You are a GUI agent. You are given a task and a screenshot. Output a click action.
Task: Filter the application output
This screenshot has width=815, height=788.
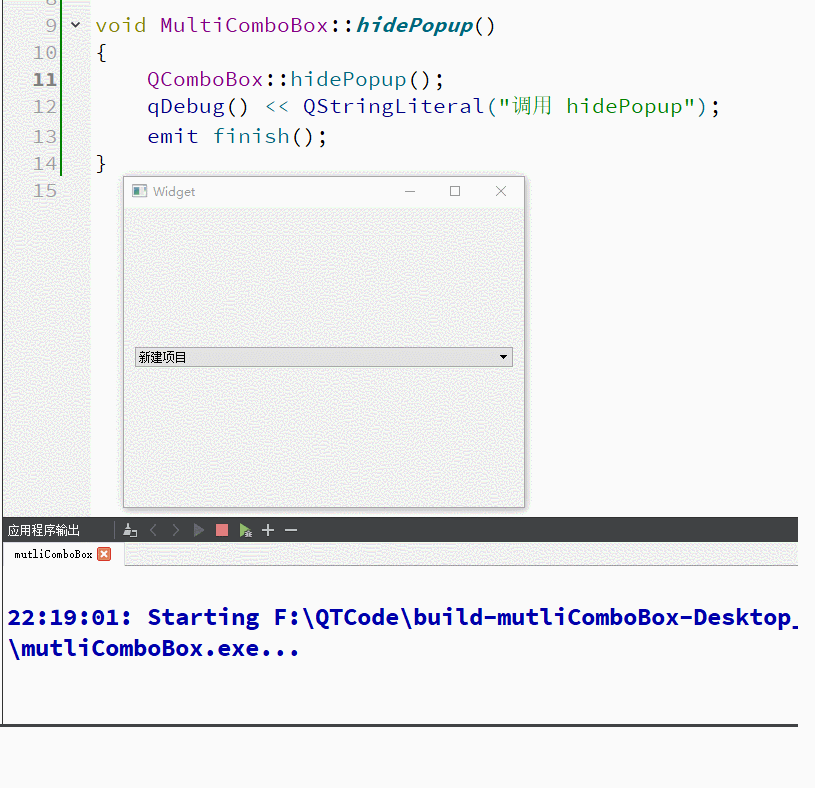(x=130, y=530)
